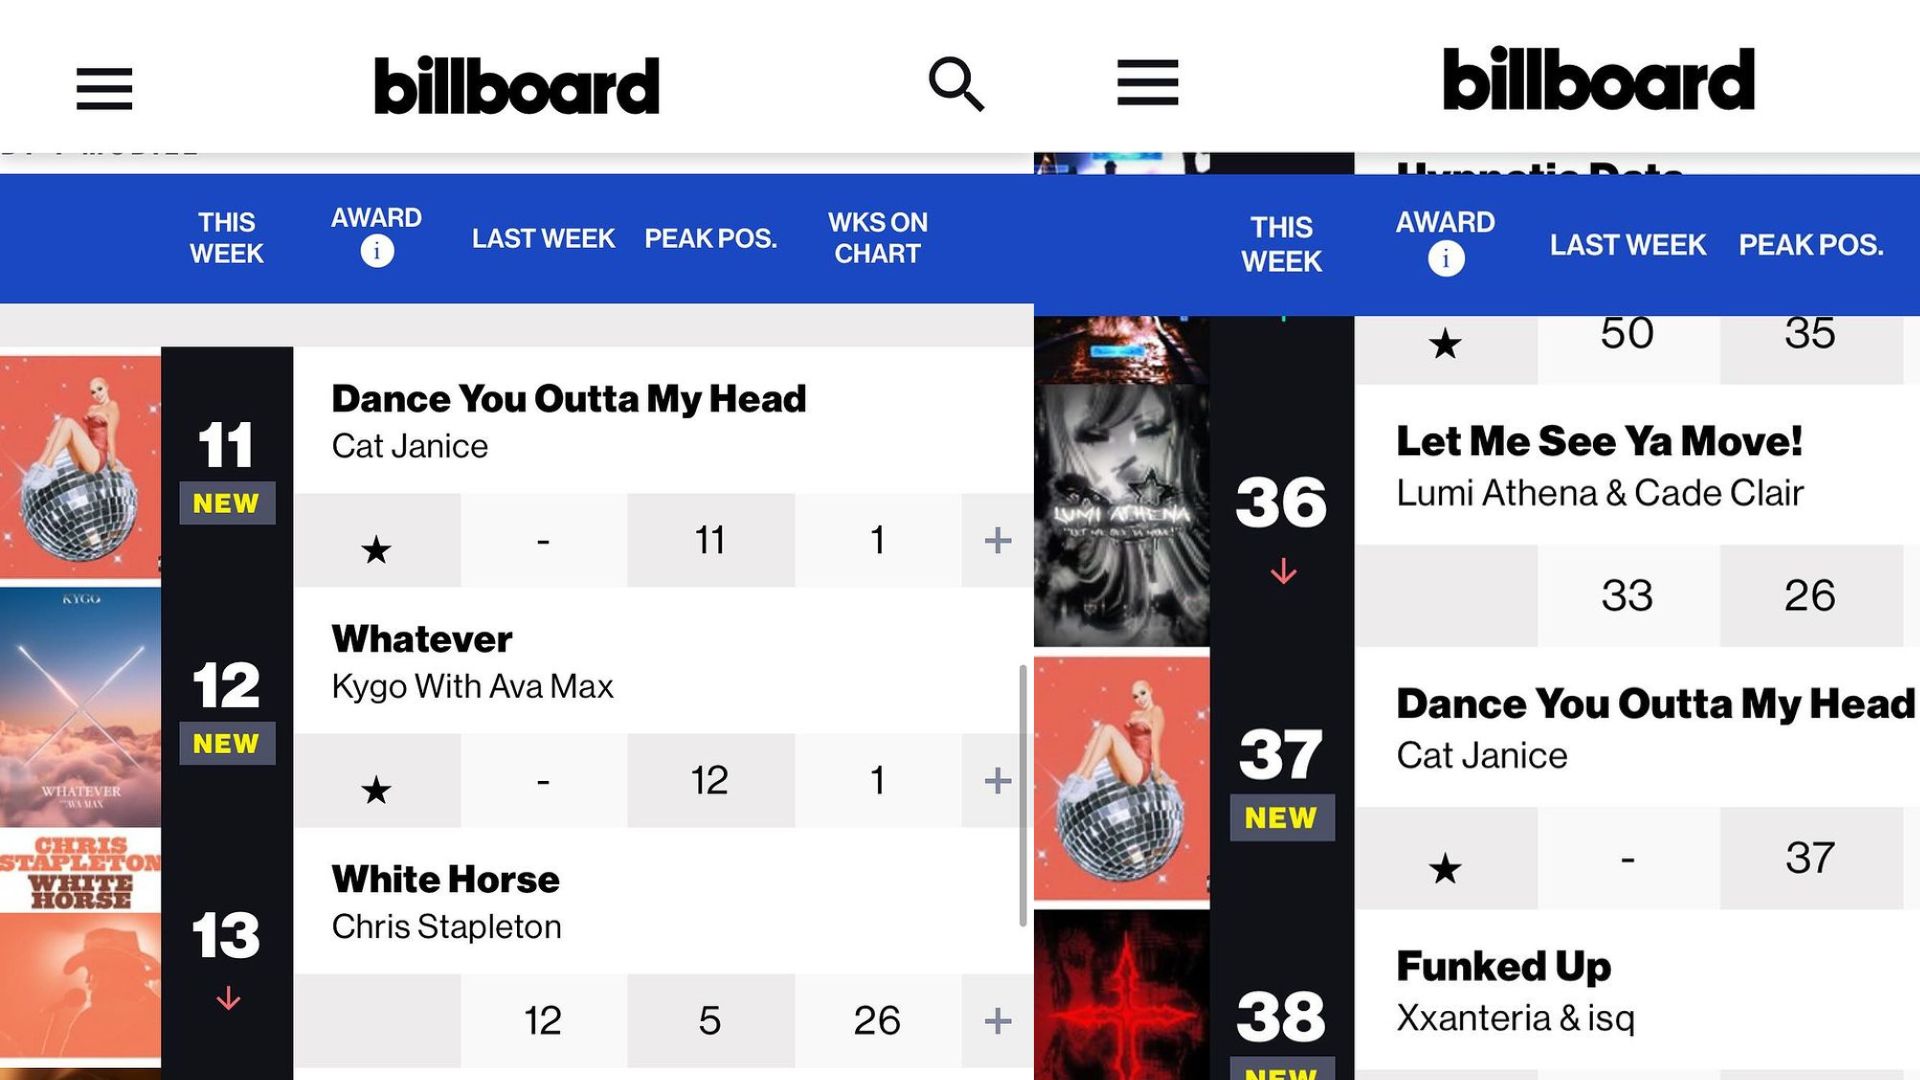Image resolution: width=1920 pixels, height=1080 pixels.
Task: Open the Whatever song title link
Action: 422,639
